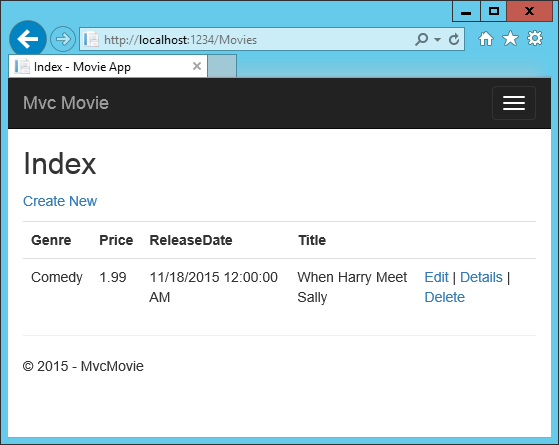Click the search magnifier in address bar

[x=421, y=39]
